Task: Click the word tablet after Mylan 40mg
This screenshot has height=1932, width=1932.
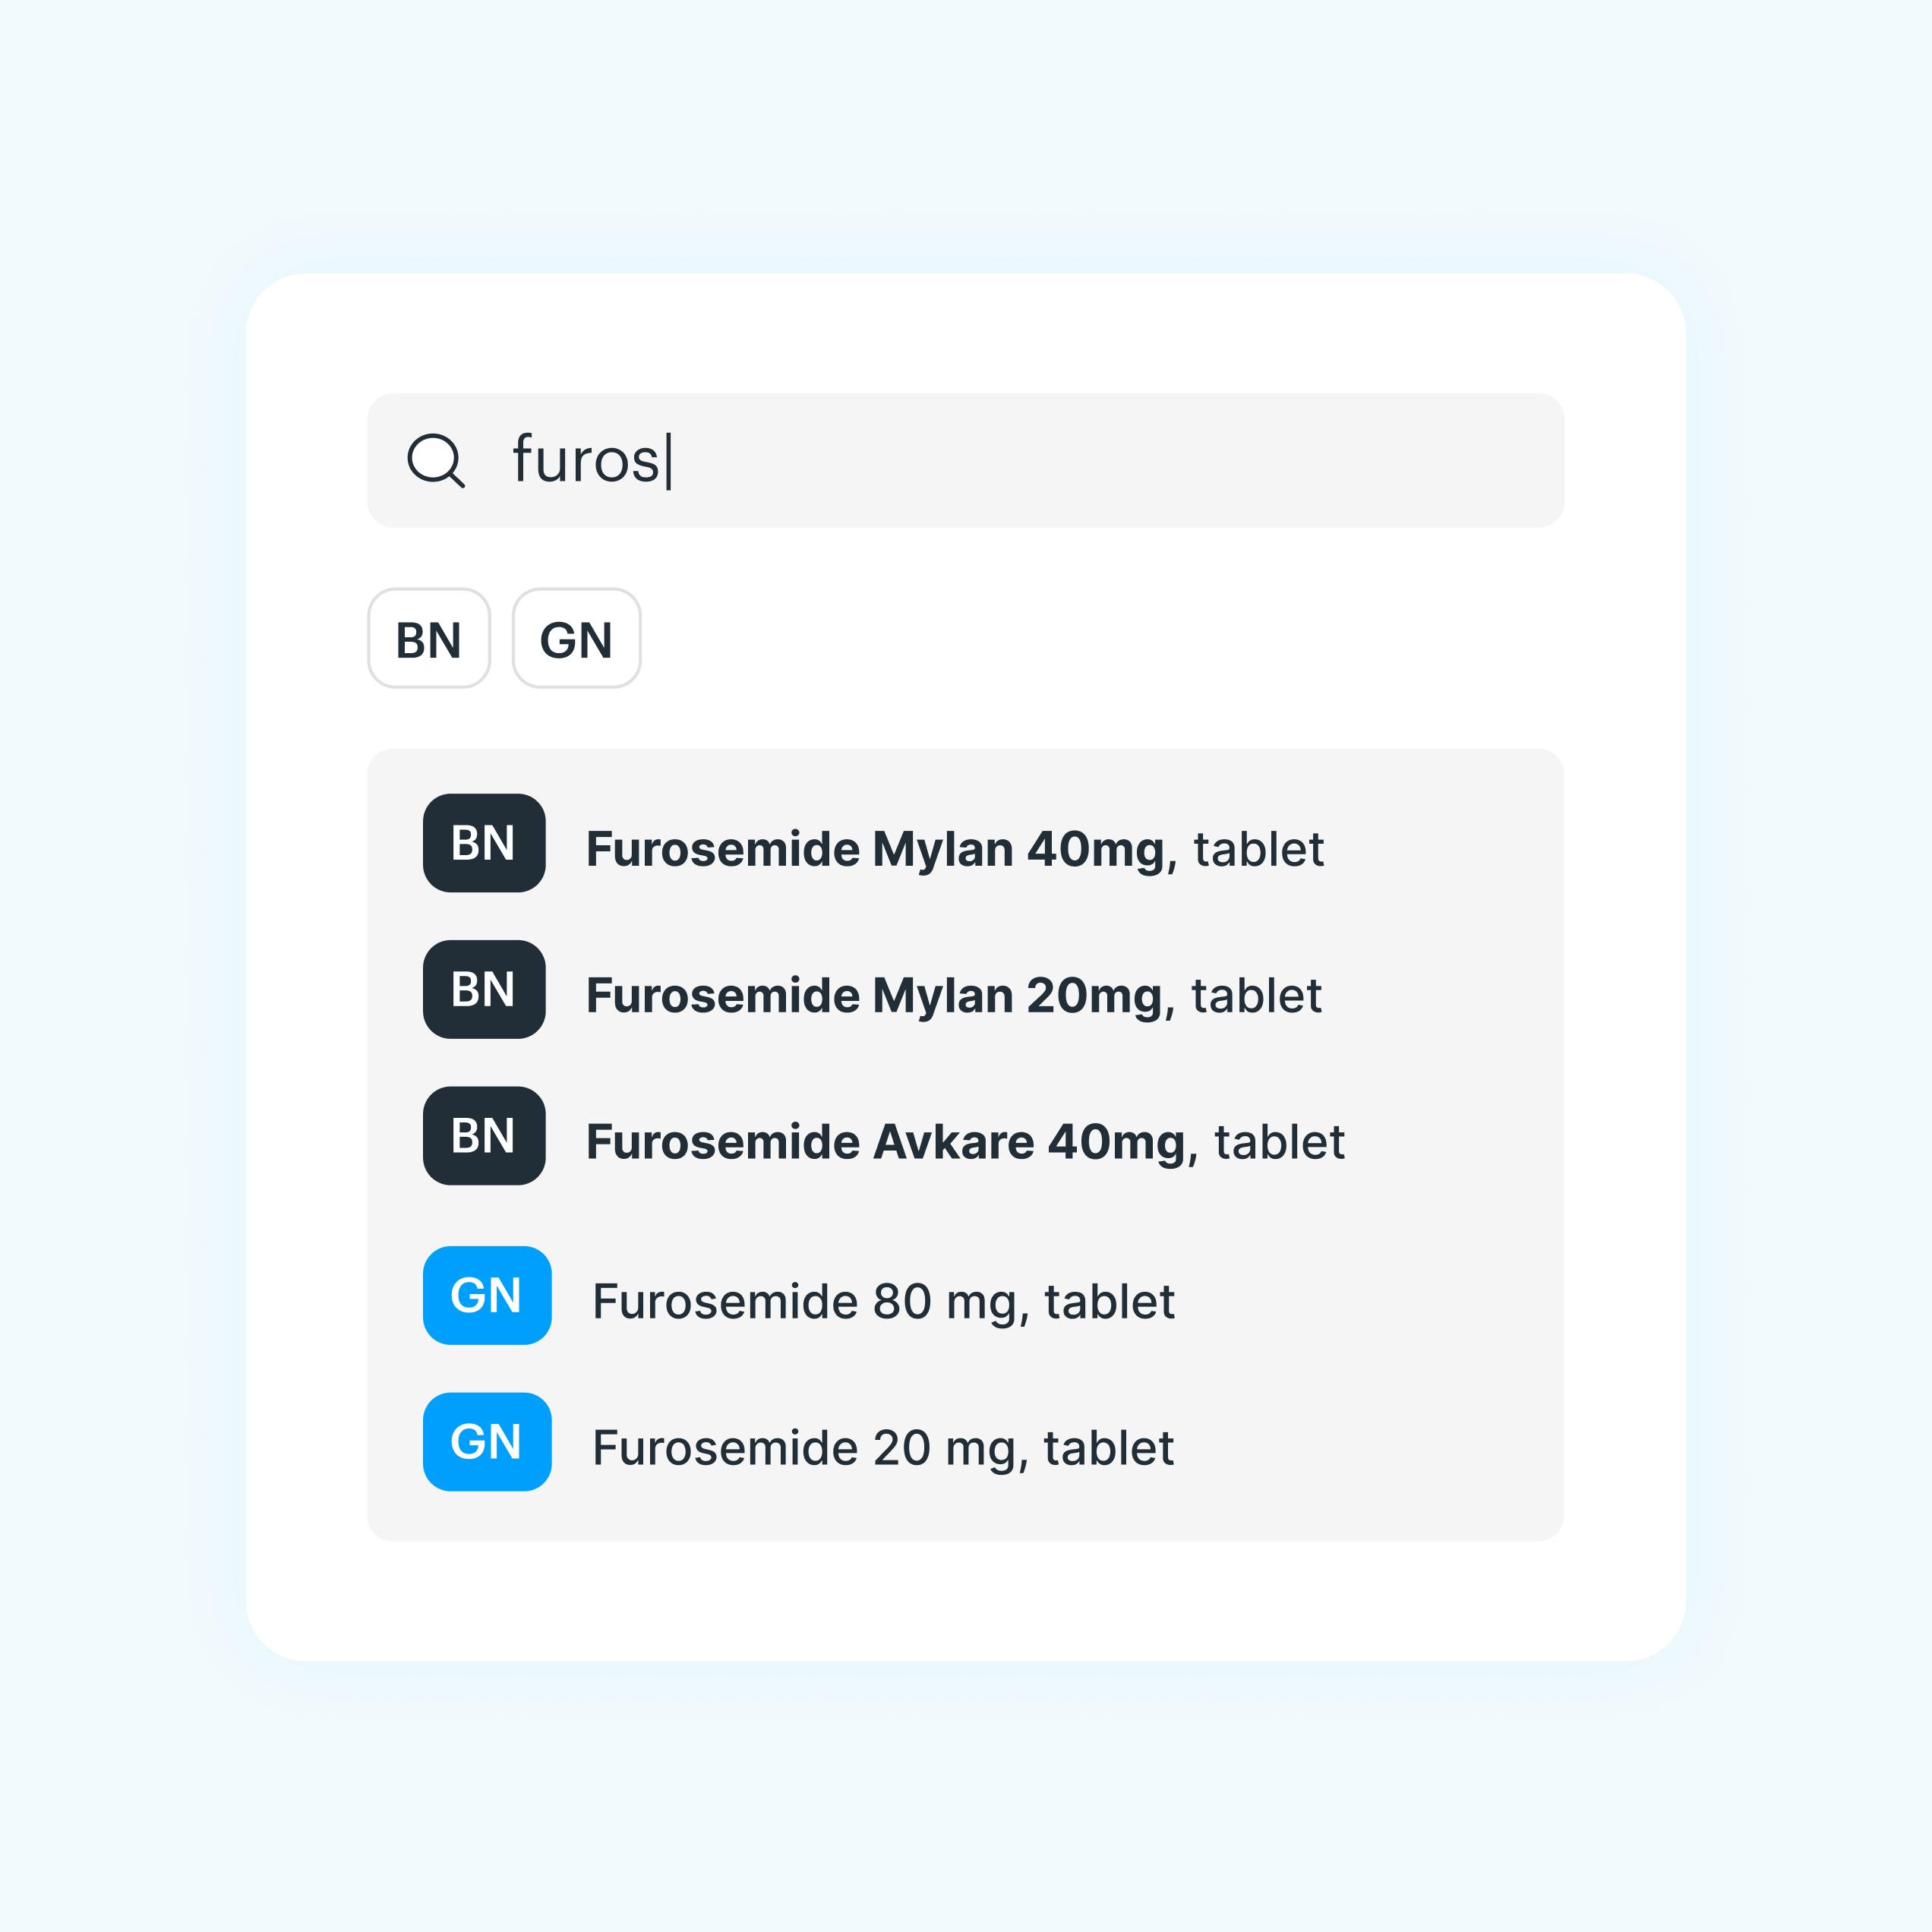Action: pyautogui.click(x=1259, y=848)
